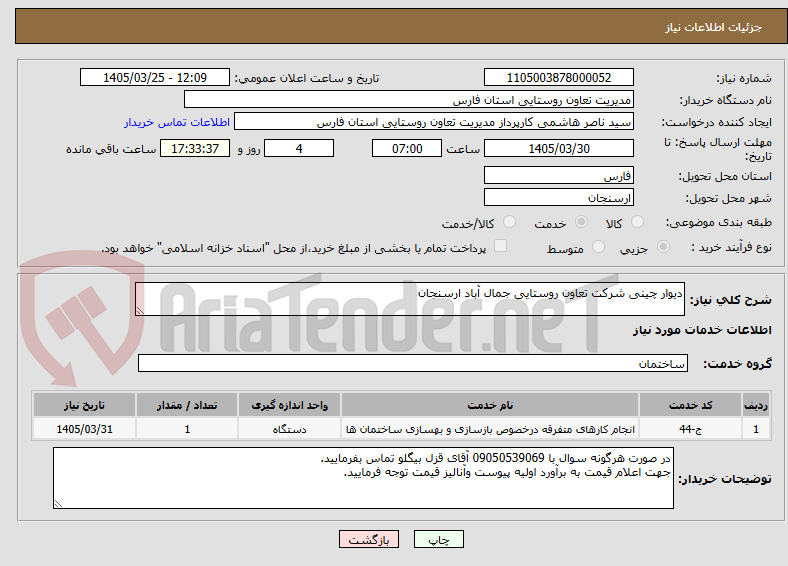Click the delivery city field ارسنجان

pyautogui.click(x=558, y=197)
